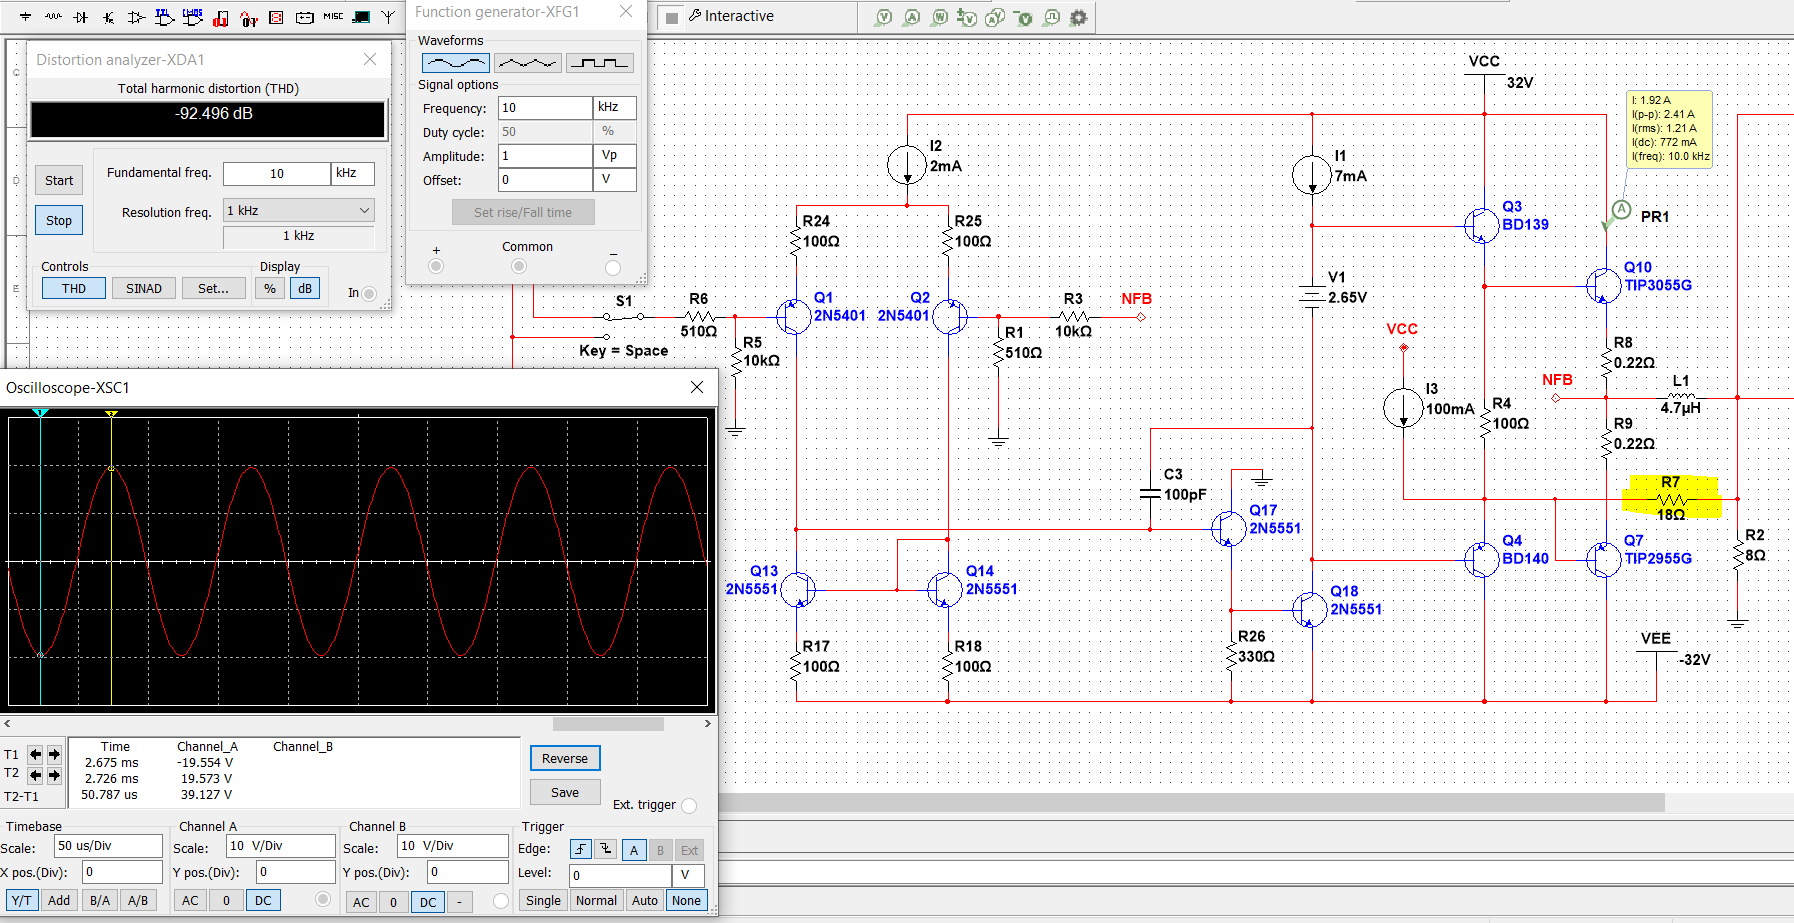Viewport: 1794px width, 923px height.
Task: Open the Advanced Peripherals screen icon
Action: click(361, 17)
